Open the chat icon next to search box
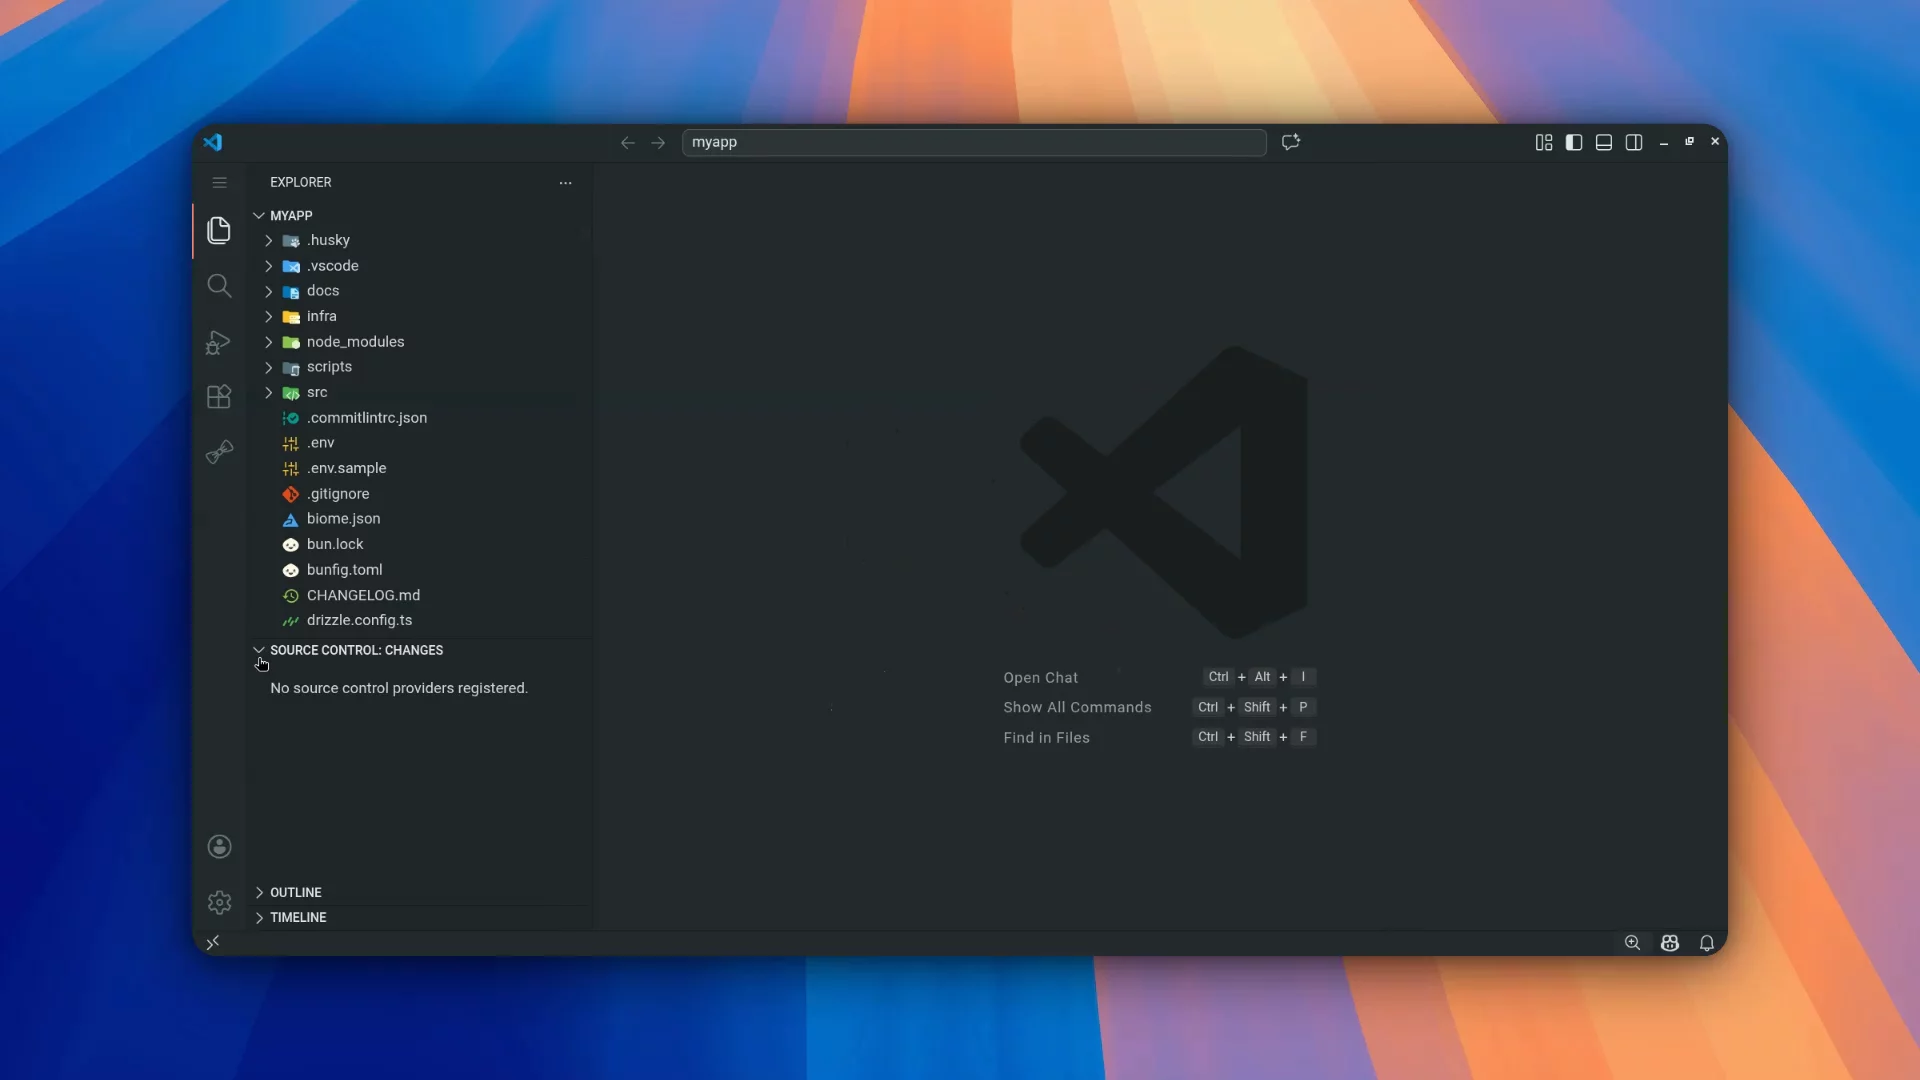Image resolution: width=1920 pixels, height=1080 pixels. click(1291, 142)
